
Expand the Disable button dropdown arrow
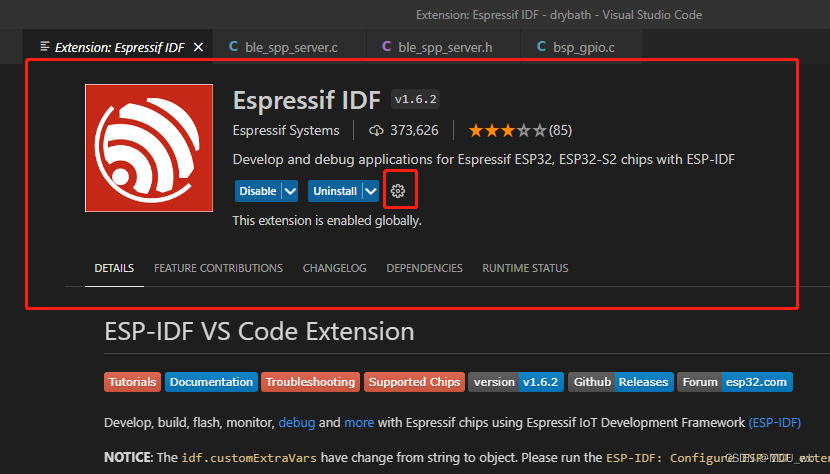pyautogui.click(x=290, y=191)
